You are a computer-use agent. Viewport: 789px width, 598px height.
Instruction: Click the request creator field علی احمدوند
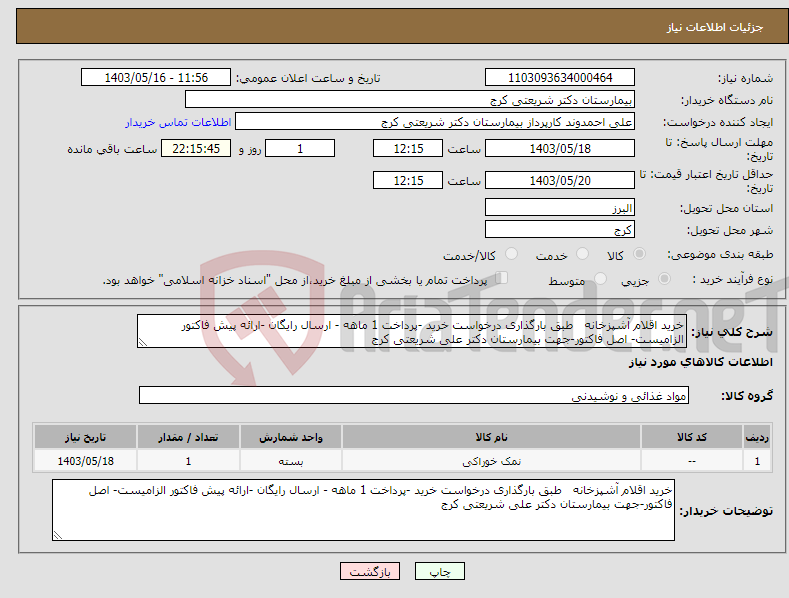coord(435,122)
